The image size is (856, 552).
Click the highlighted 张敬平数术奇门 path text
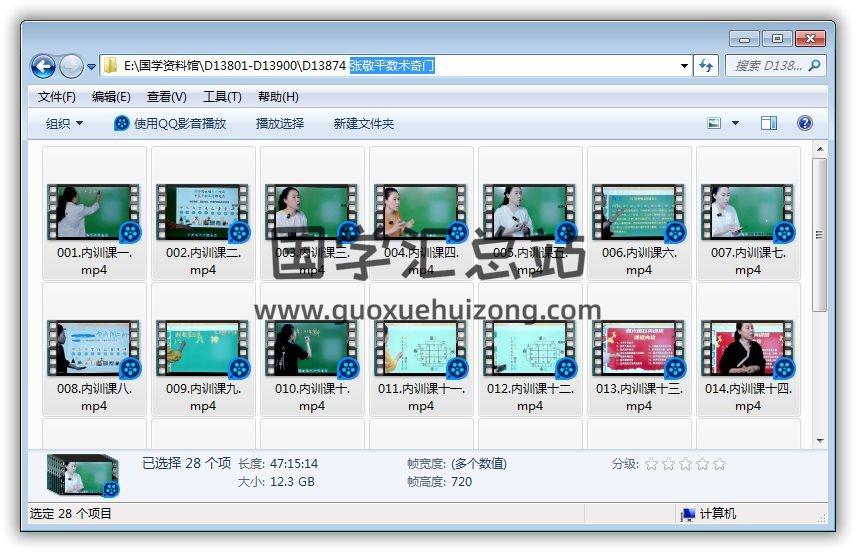[392, 66]
